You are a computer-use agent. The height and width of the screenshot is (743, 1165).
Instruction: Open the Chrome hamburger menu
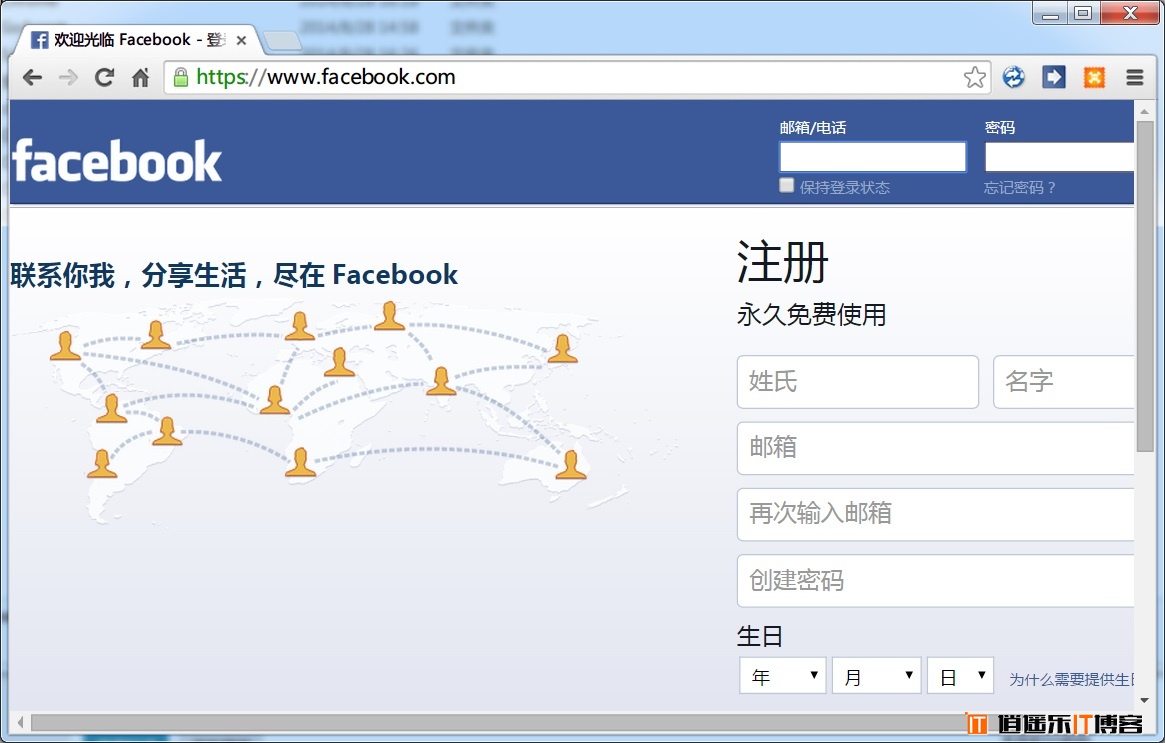(1135, 77)
